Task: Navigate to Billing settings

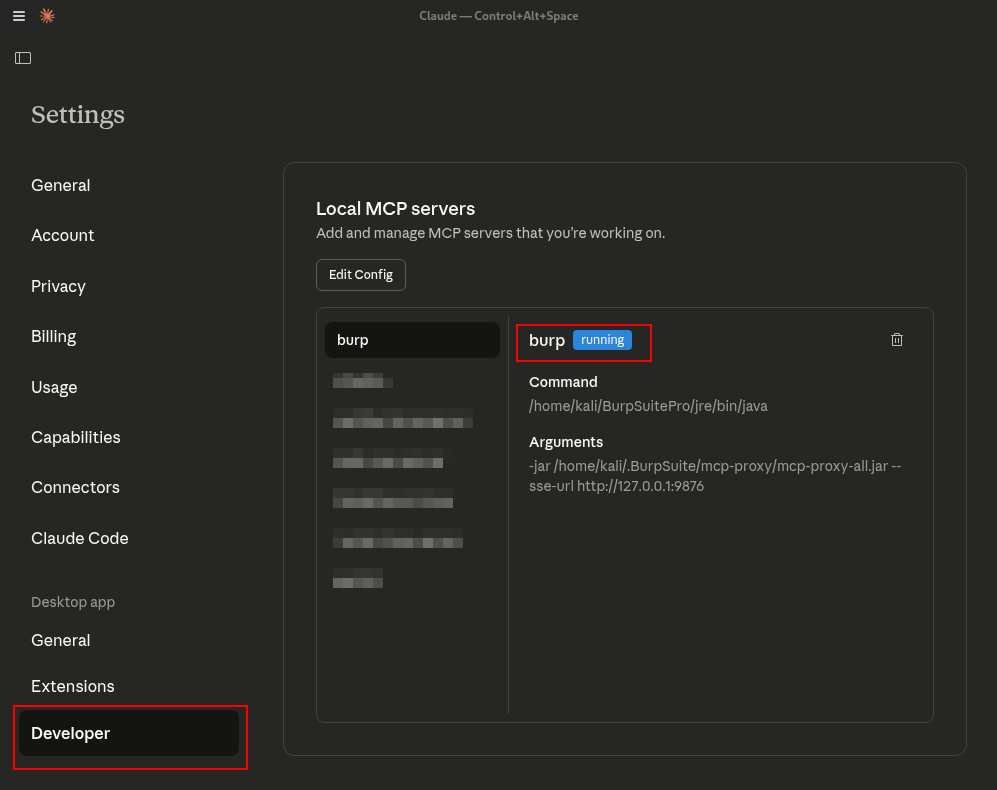Action: (x=54, y=336)
